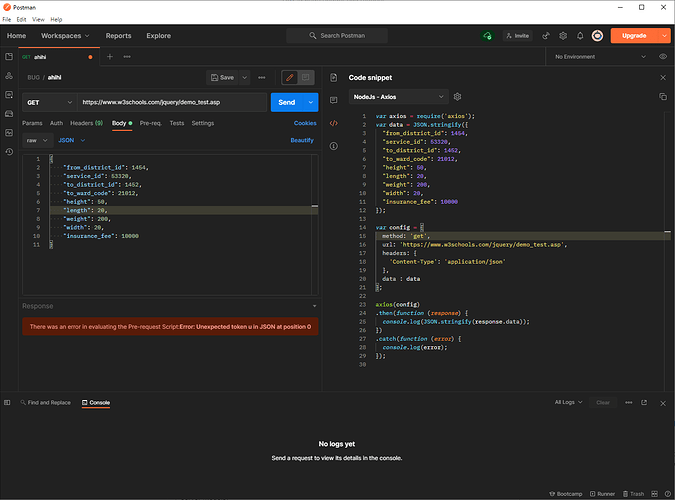This screenshot has height=500, width=675.
Task: Click the request URL input field
Action: tap(172, 102)
